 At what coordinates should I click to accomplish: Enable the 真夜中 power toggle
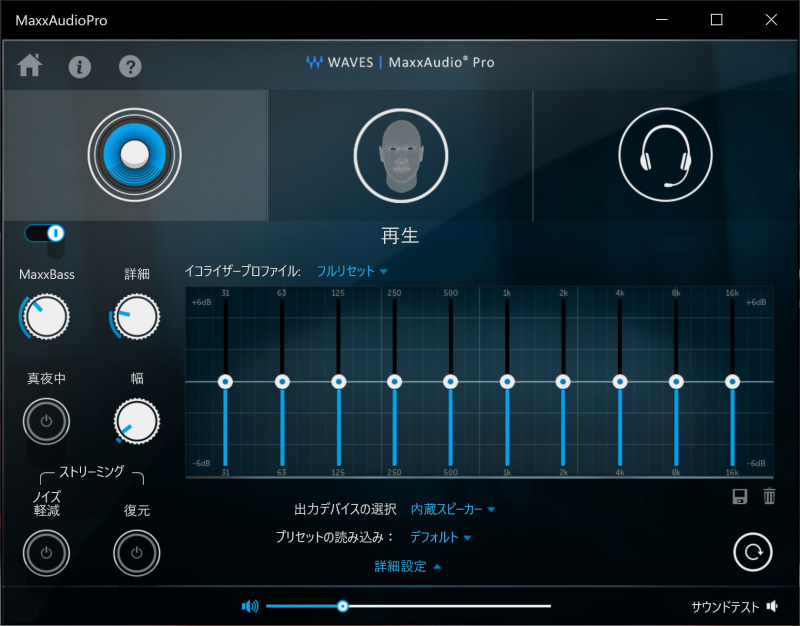[x=45, y=421]
